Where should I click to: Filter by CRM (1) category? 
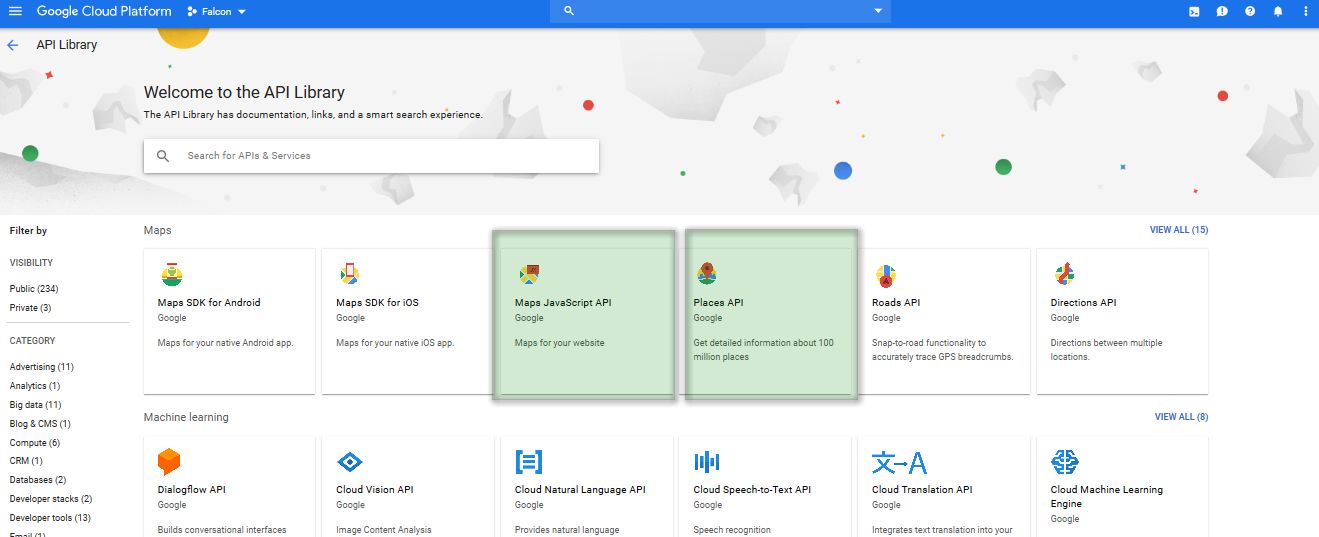(26, 461)
